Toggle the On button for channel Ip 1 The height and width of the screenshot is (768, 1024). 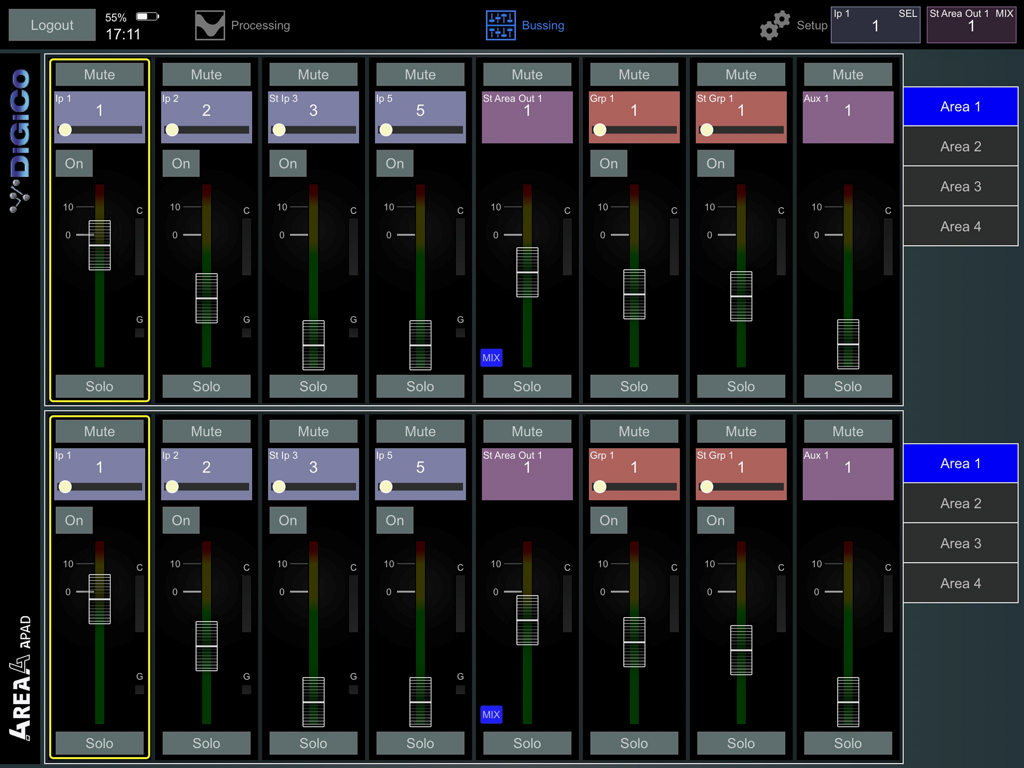(74, 163)
